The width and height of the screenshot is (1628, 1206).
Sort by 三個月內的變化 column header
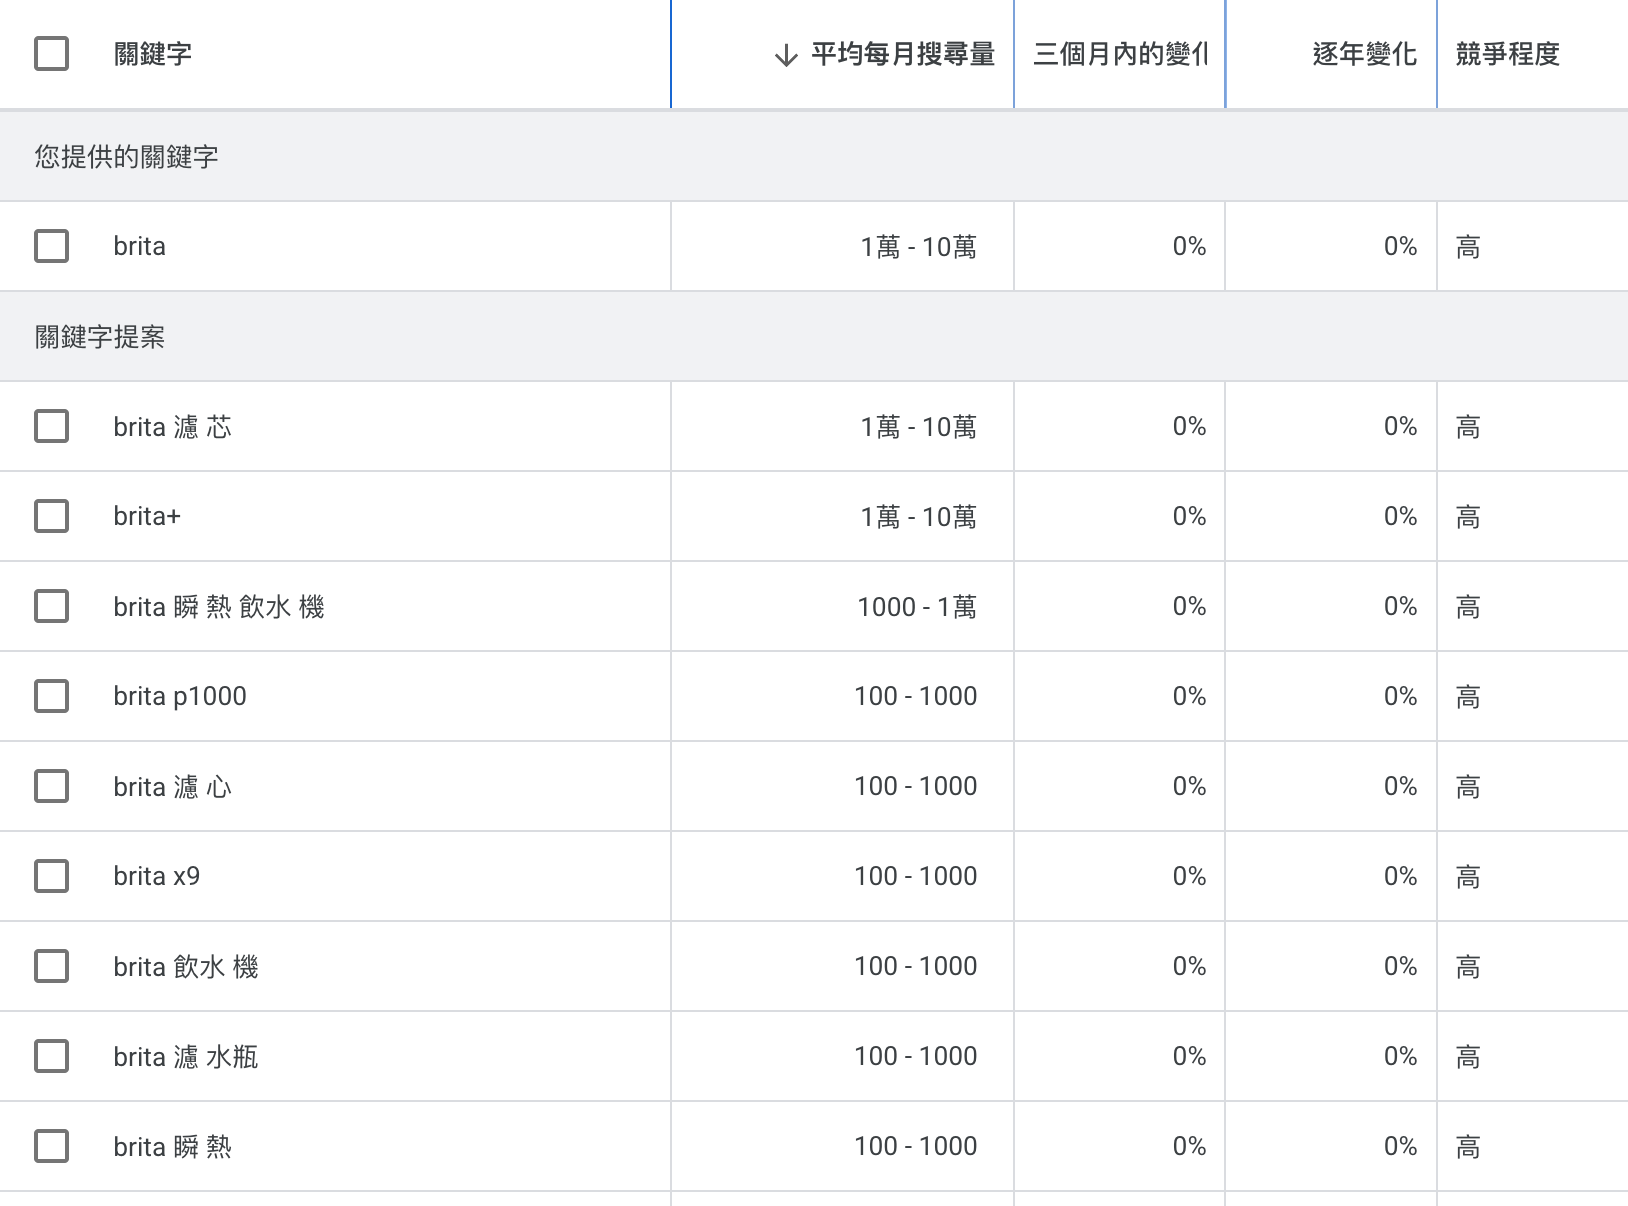1120,54
